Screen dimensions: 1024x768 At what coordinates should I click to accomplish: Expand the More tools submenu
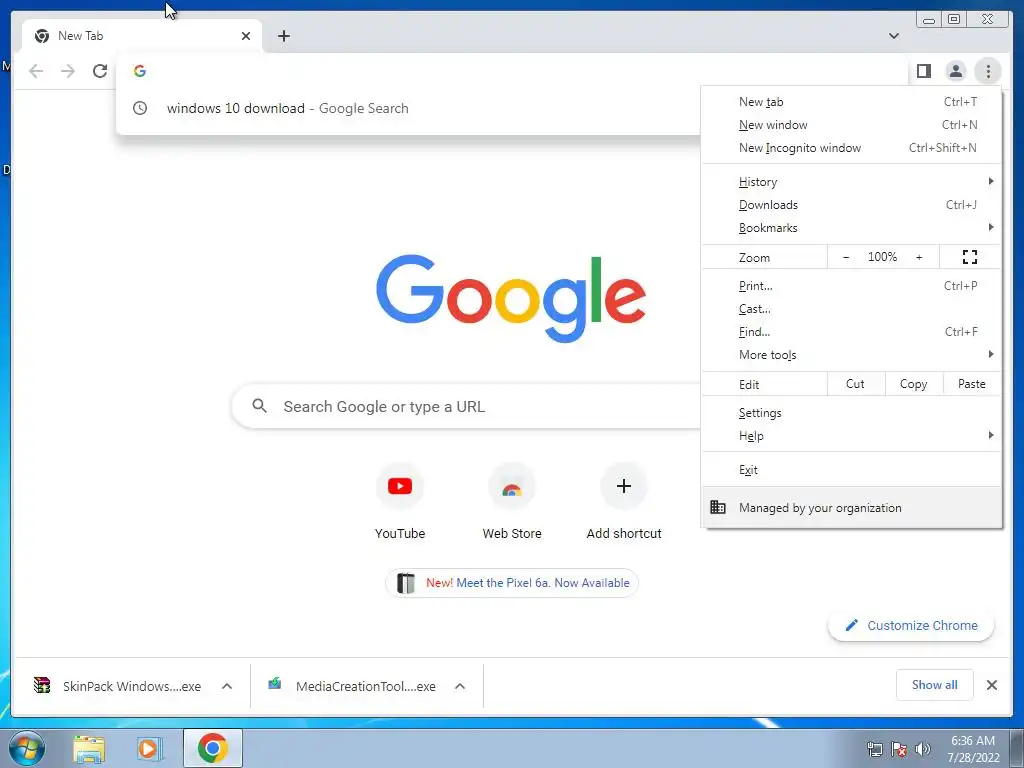coord(852,355)
